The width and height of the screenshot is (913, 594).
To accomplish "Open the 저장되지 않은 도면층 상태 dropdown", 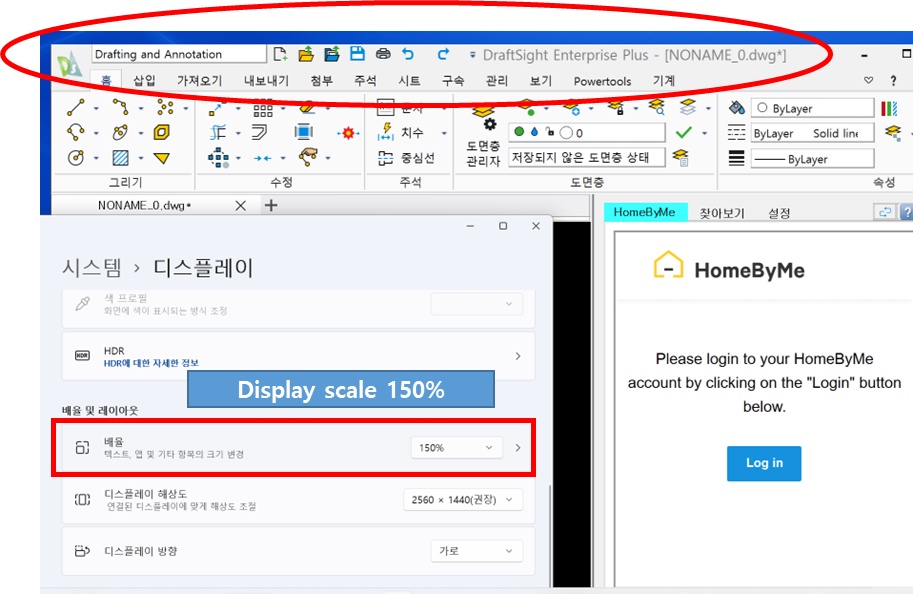I will (x=586, y=157).
